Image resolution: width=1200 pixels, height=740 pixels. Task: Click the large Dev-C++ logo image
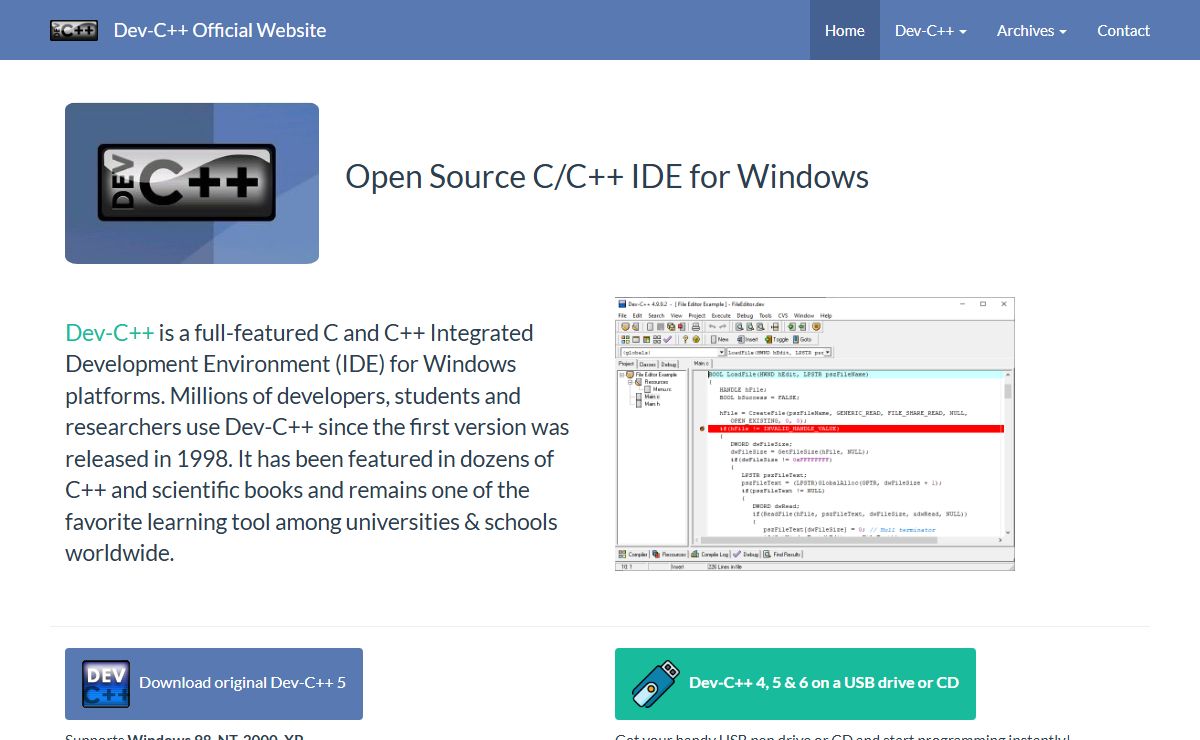tap(192, 183)
